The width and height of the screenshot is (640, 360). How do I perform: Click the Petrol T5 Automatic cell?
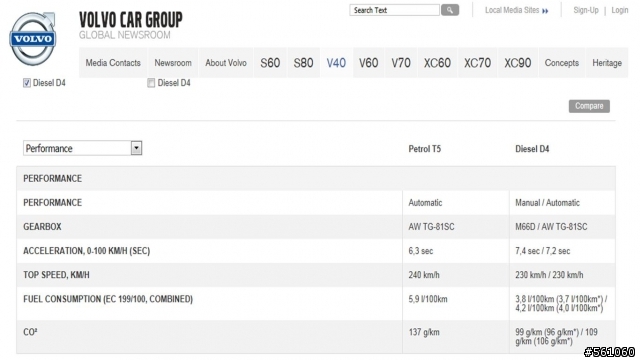[x=425, y=203]
